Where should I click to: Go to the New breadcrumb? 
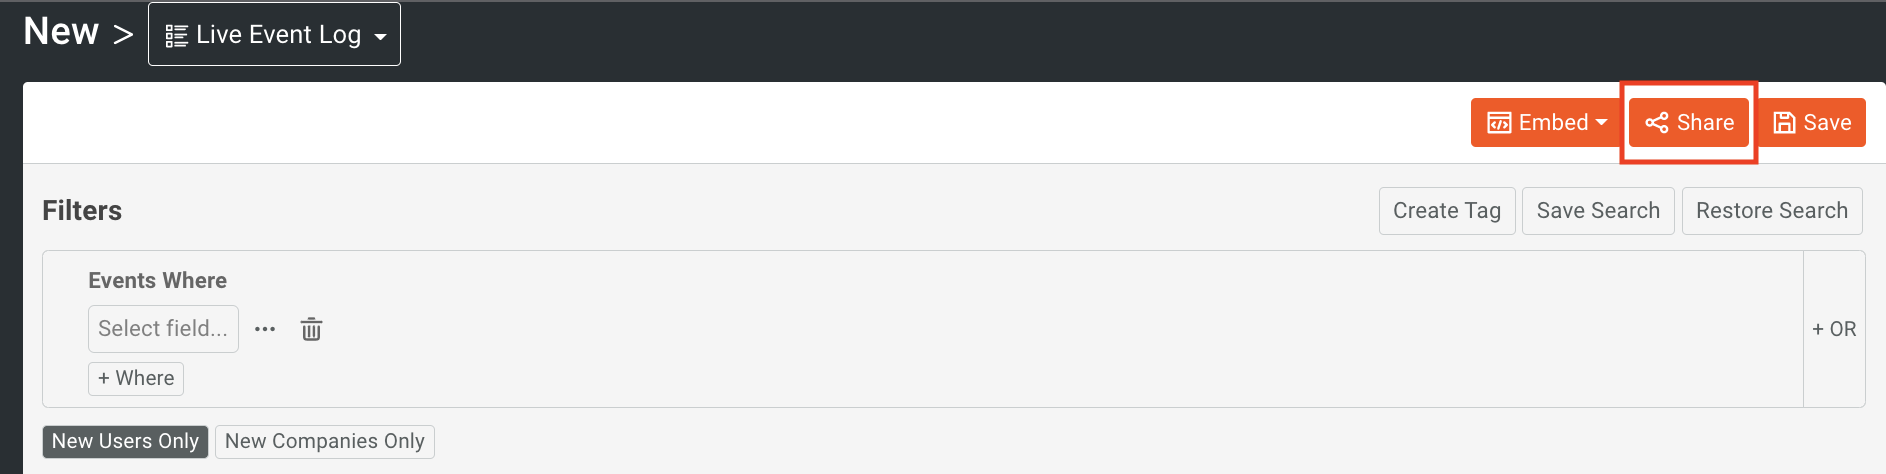coord(61,32)
